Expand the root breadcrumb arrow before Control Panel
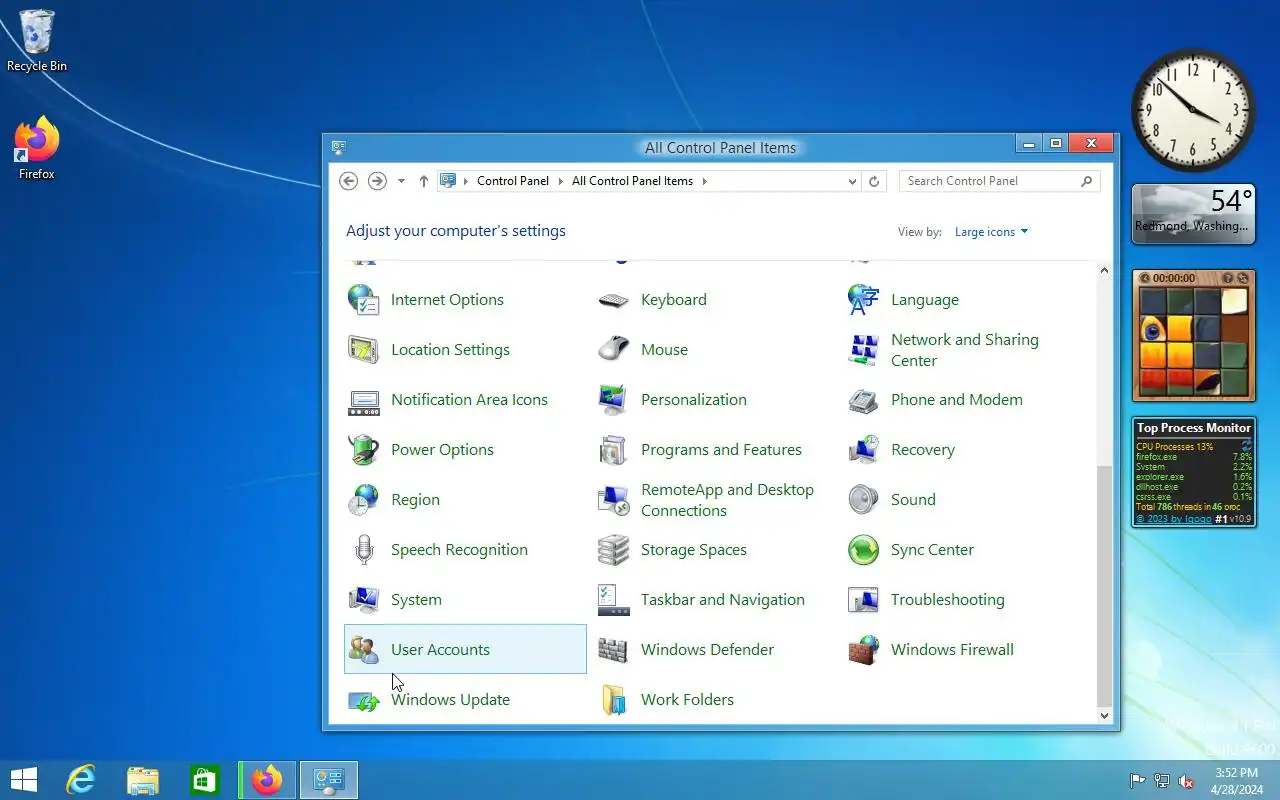 [466, 181]
